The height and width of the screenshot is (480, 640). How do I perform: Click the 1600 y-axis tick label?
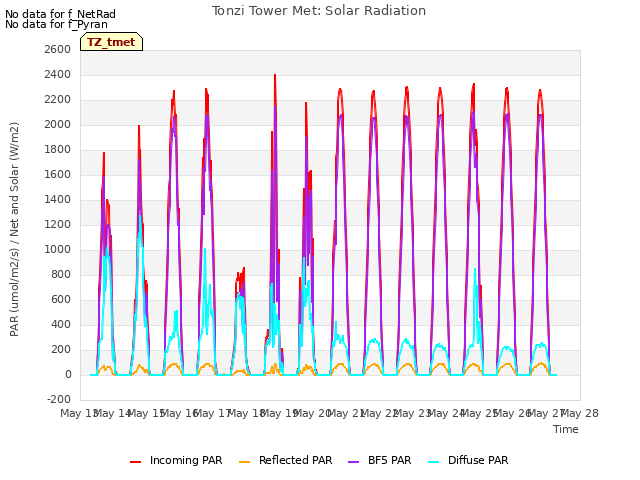[58, 174]
